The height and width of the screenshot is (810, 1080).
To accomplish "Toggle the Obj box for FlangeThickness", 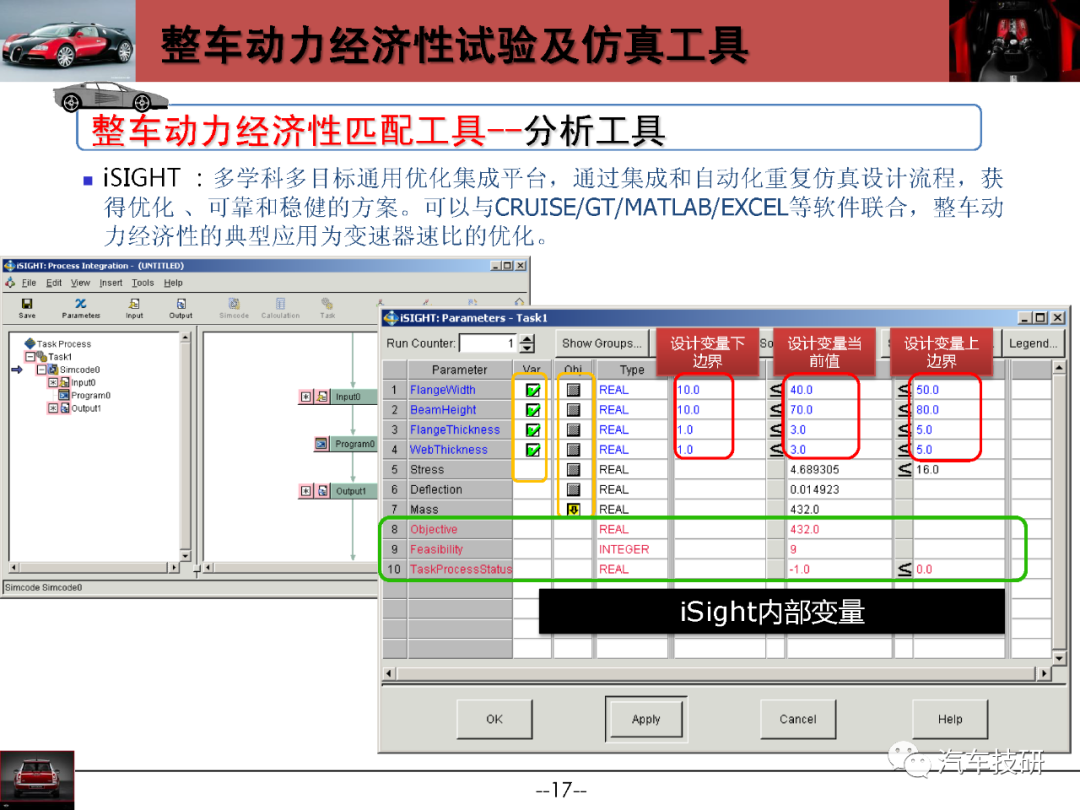I will (x=573, y=430).
